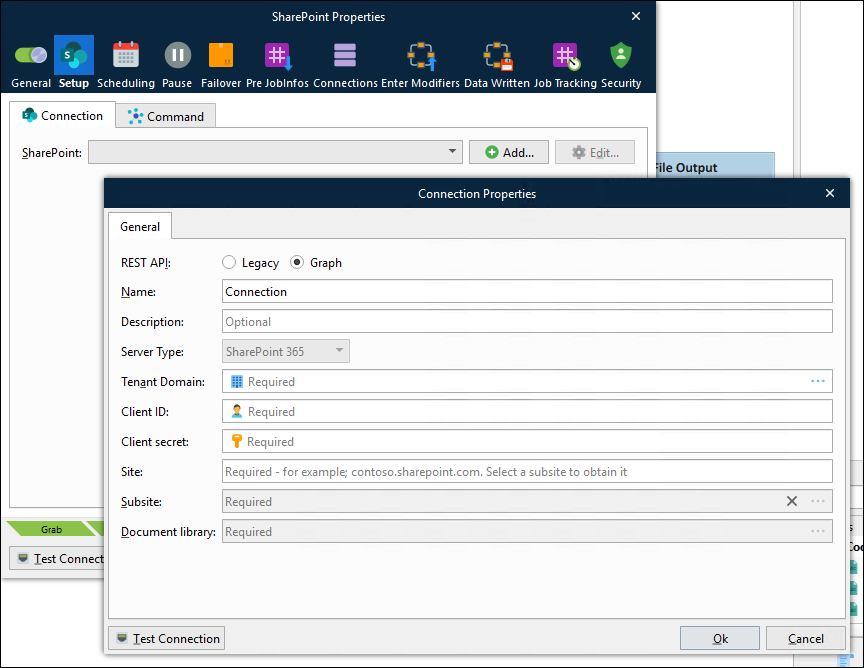Dismiss dialog with the Cancel button
Screen dimensions: 864x668
(x=806, y=638)
